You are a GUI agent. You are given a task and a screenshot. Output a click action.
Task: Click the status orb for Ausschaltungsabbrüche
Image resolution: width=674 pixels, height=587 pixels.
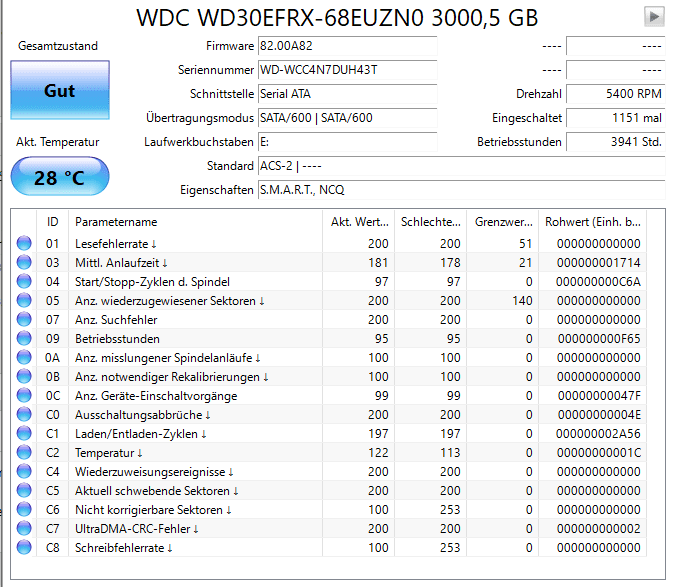coord(24,414)
